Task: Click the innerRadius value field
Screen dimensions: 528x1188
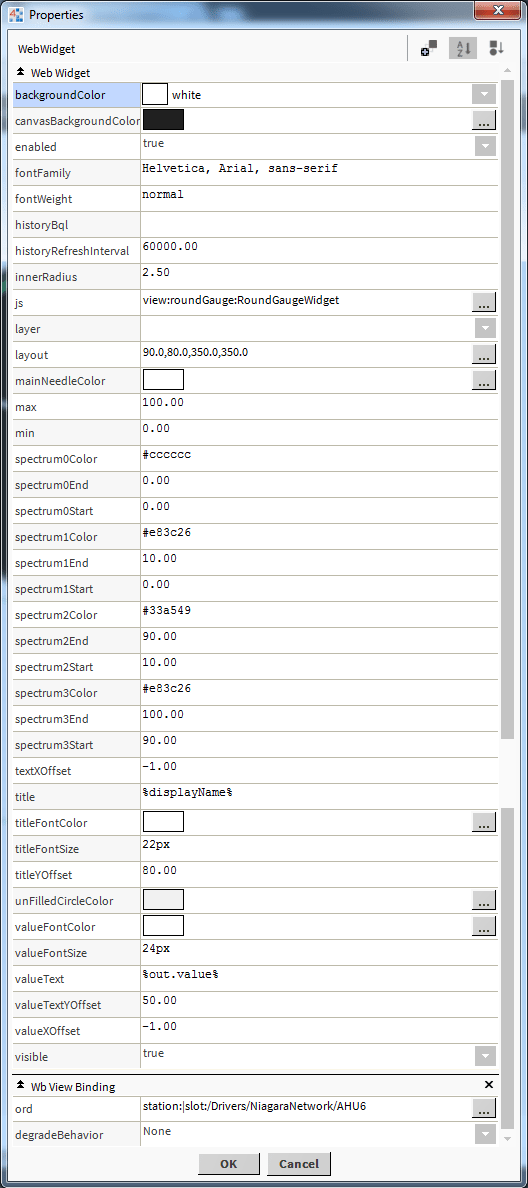Action: (319, 276)
